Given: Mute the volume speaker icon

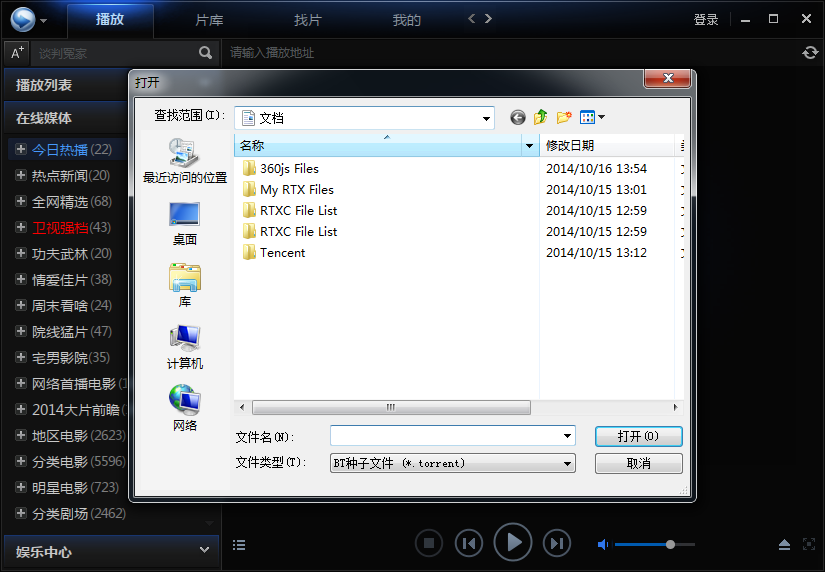Looking at the screenshot, I should pyautogui.click(x=603, y=544).
